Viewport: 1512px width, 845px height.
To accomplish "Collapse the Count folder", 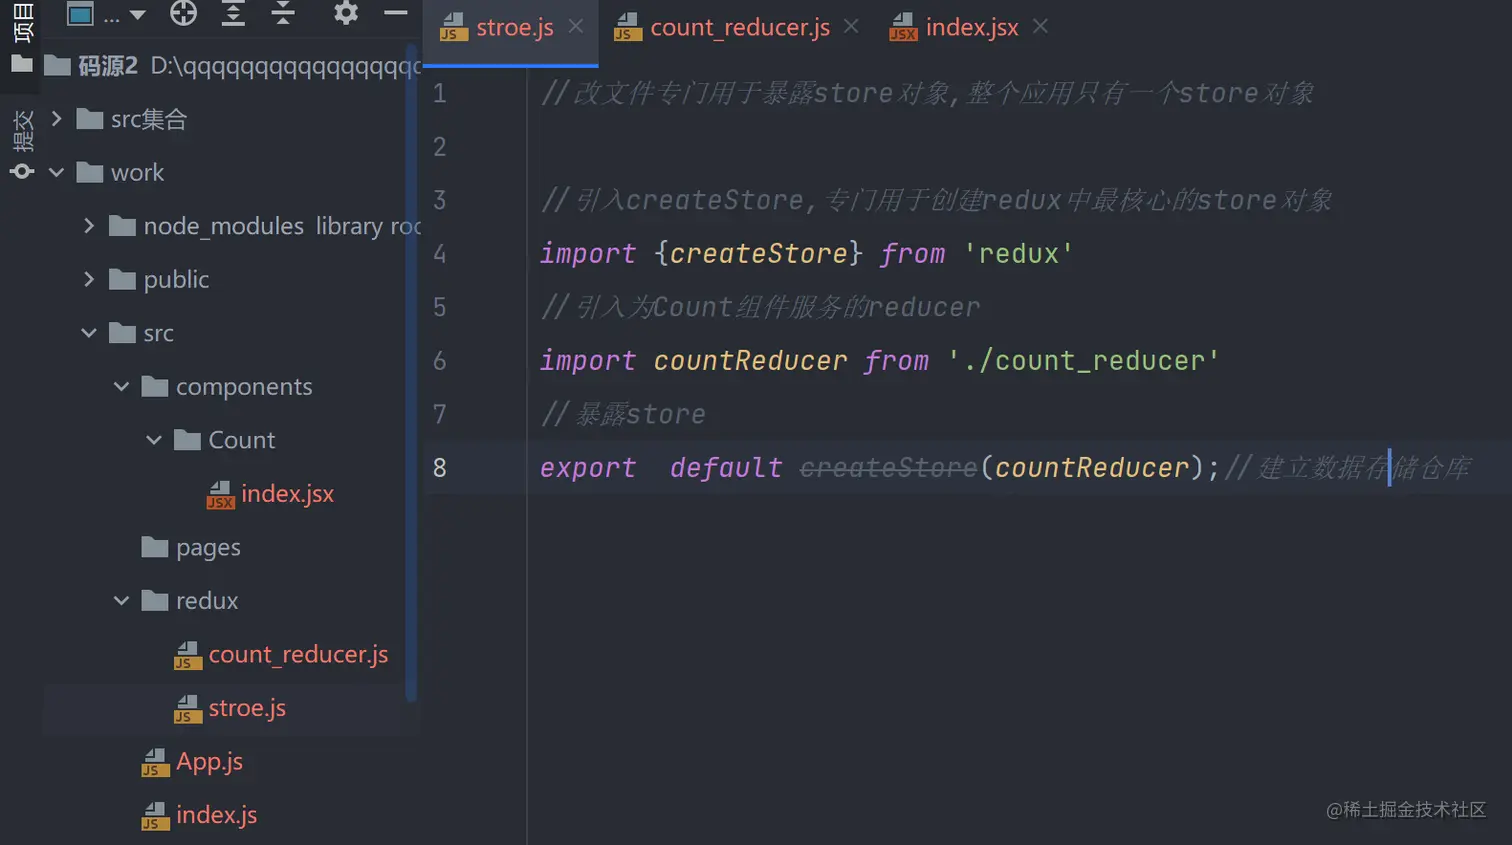I will click(x=154, y=440).
